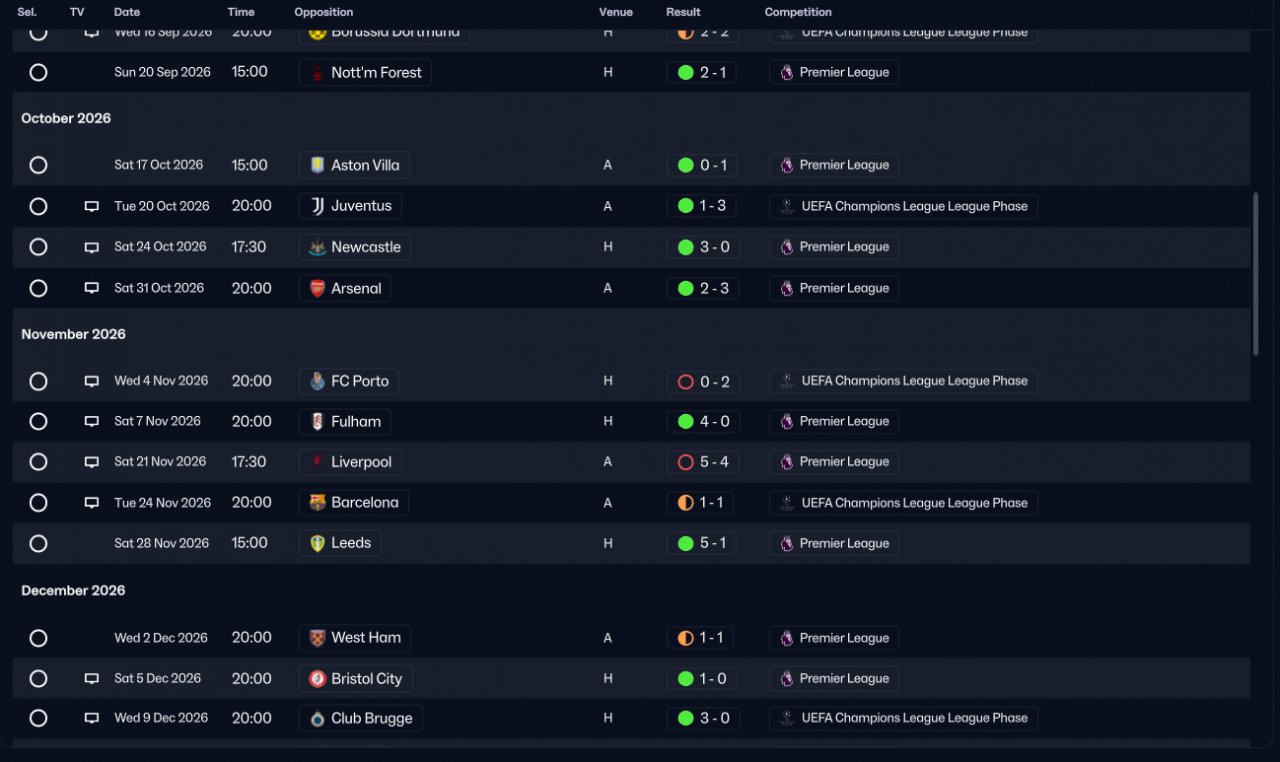Open the 5 - 4 Liverpool result
The image size is (1280, 762).
click(703, 462)
